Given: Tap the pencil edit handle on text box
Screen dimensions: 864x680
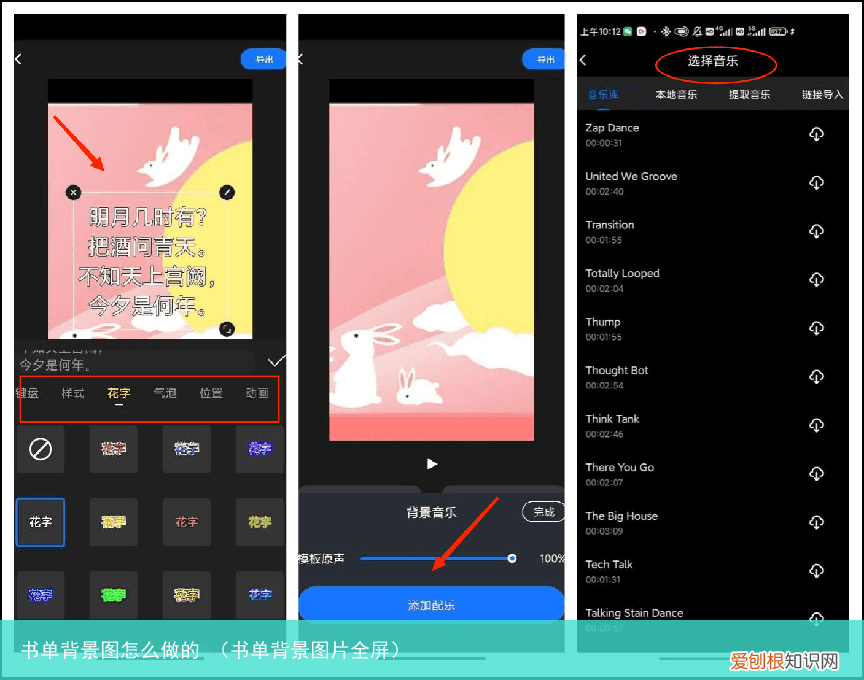Looking at the screenshot, I should (x=227, y=192).
